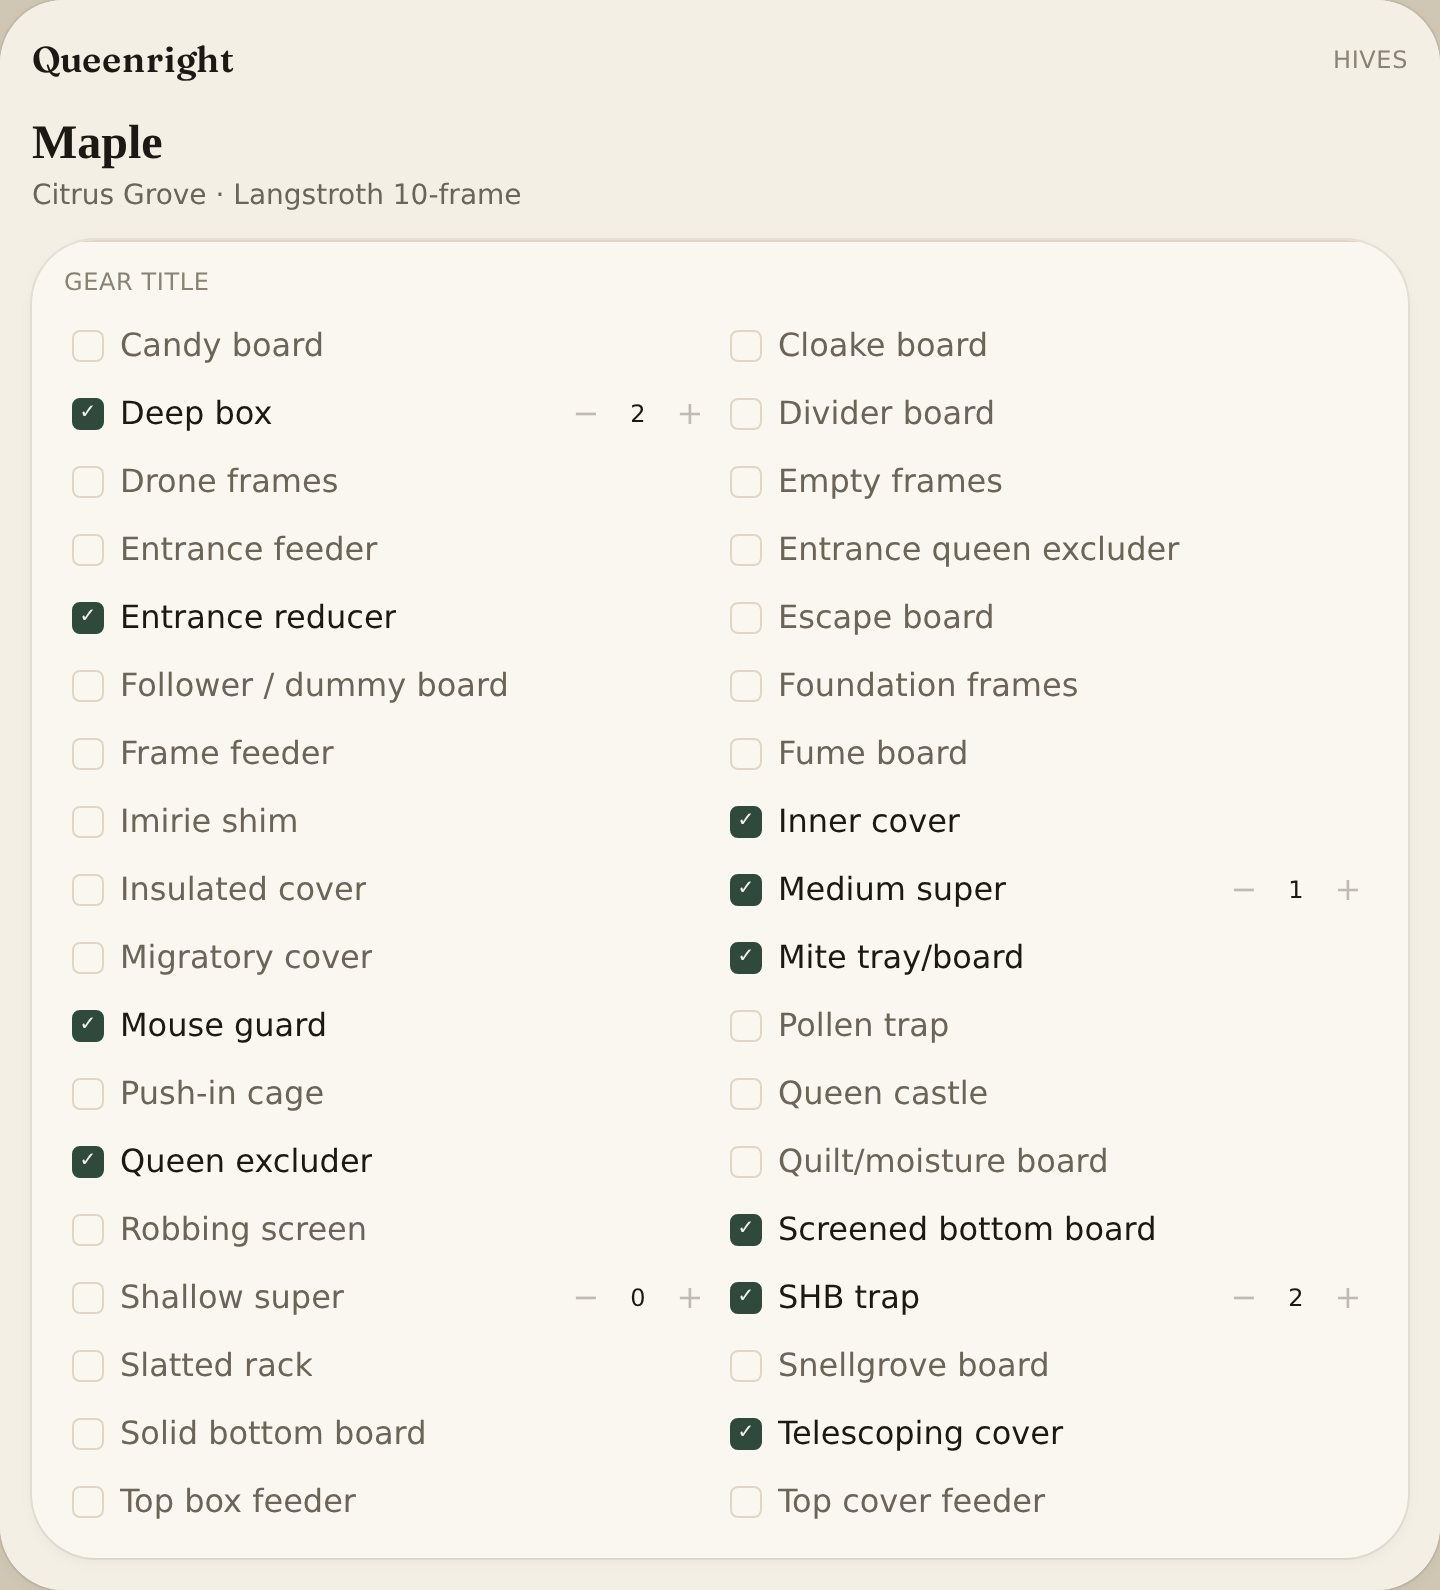Click the Deep box quantity value field

[638, 414]
